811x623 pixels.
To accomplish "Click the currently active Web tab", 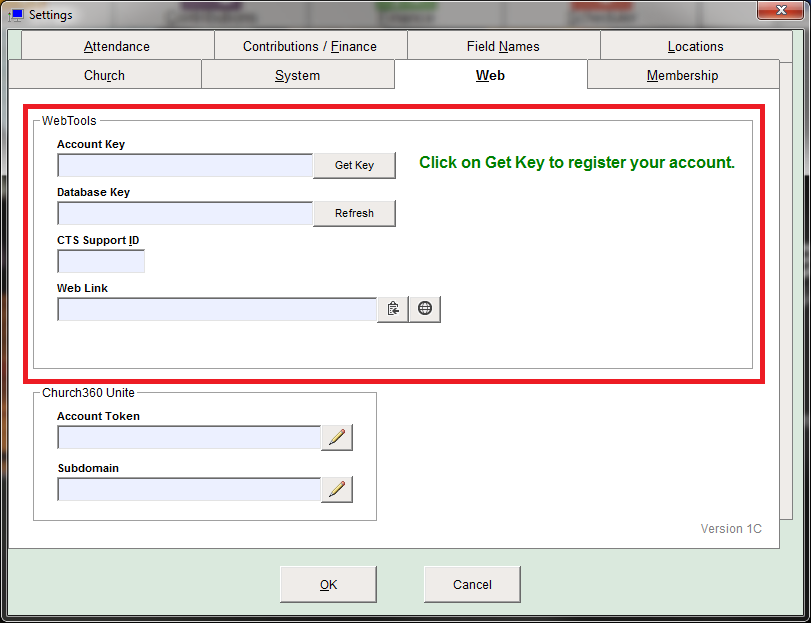I will tap(490, 75).
